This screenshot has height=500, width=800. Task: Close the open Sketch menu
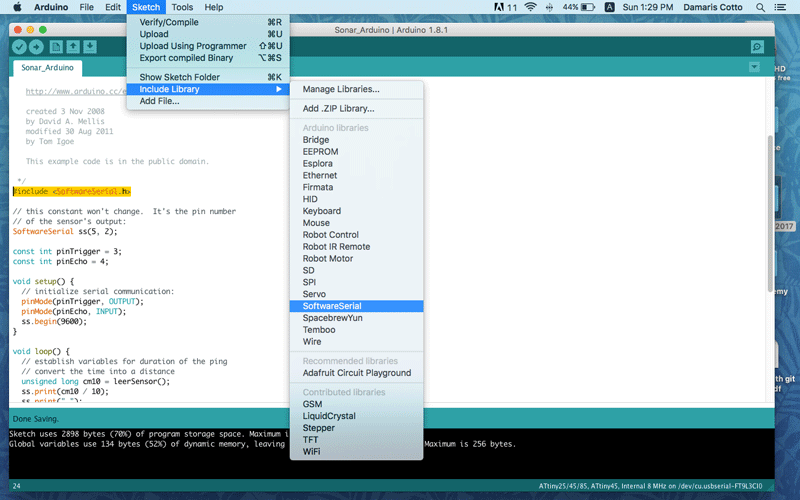[146, 7]
